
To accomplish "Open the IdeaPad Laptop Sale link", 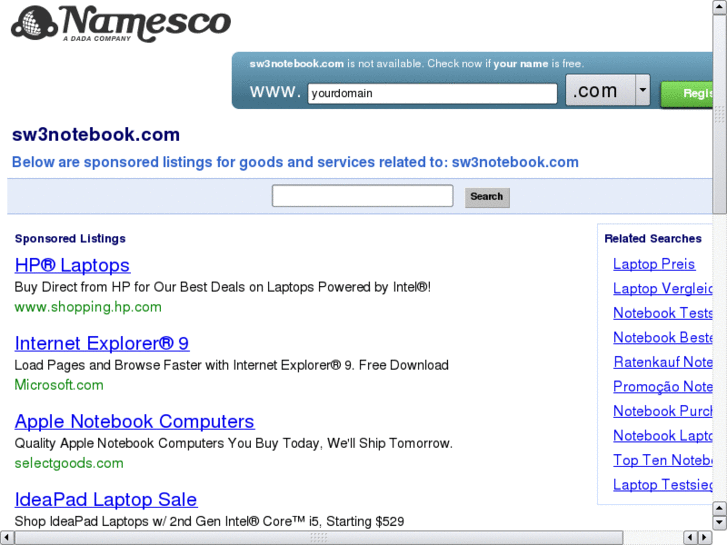I will pos(106,500).
